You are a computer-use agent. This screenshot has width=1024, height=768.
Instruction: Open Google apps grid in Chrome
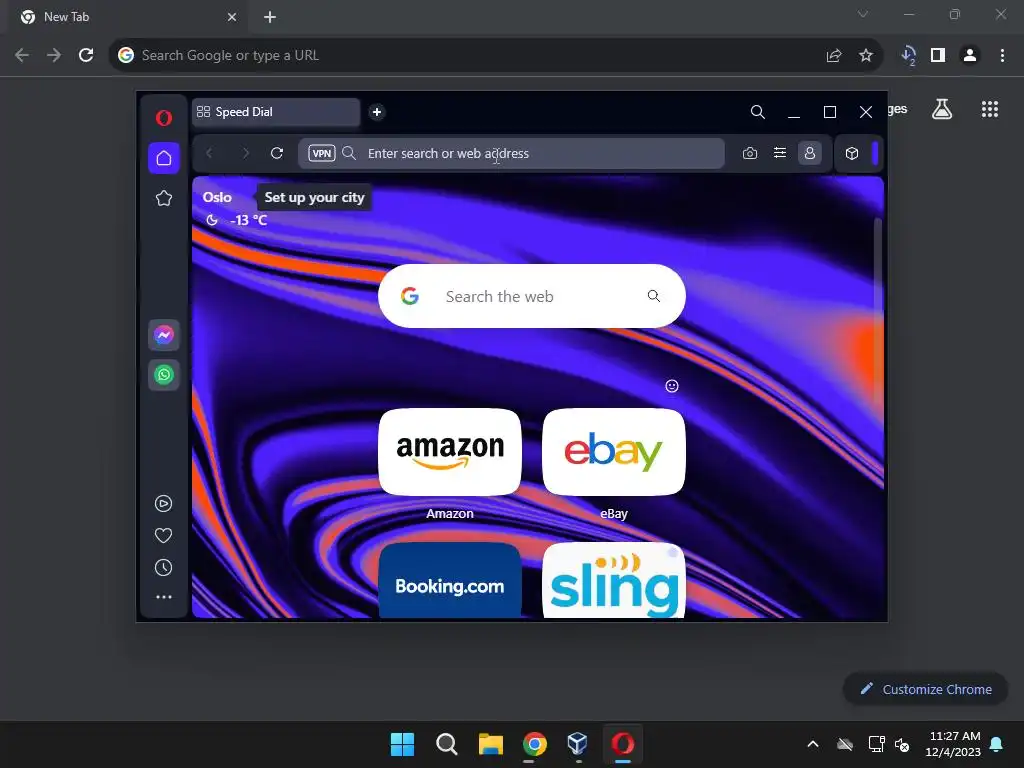click(x=990, y=109)
